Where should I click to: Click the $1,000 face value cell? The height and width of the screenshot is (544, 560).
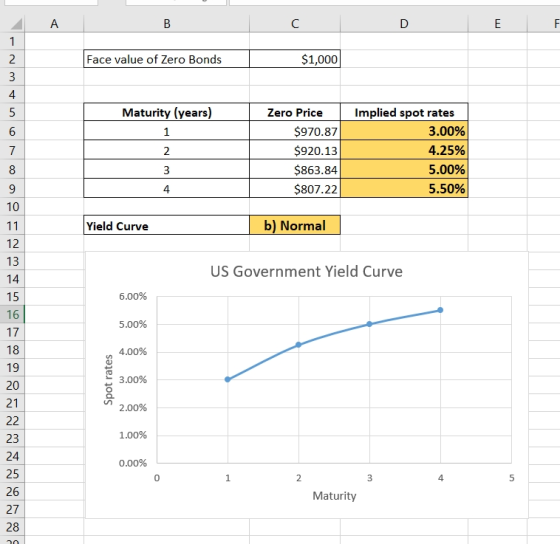(295, 59)
